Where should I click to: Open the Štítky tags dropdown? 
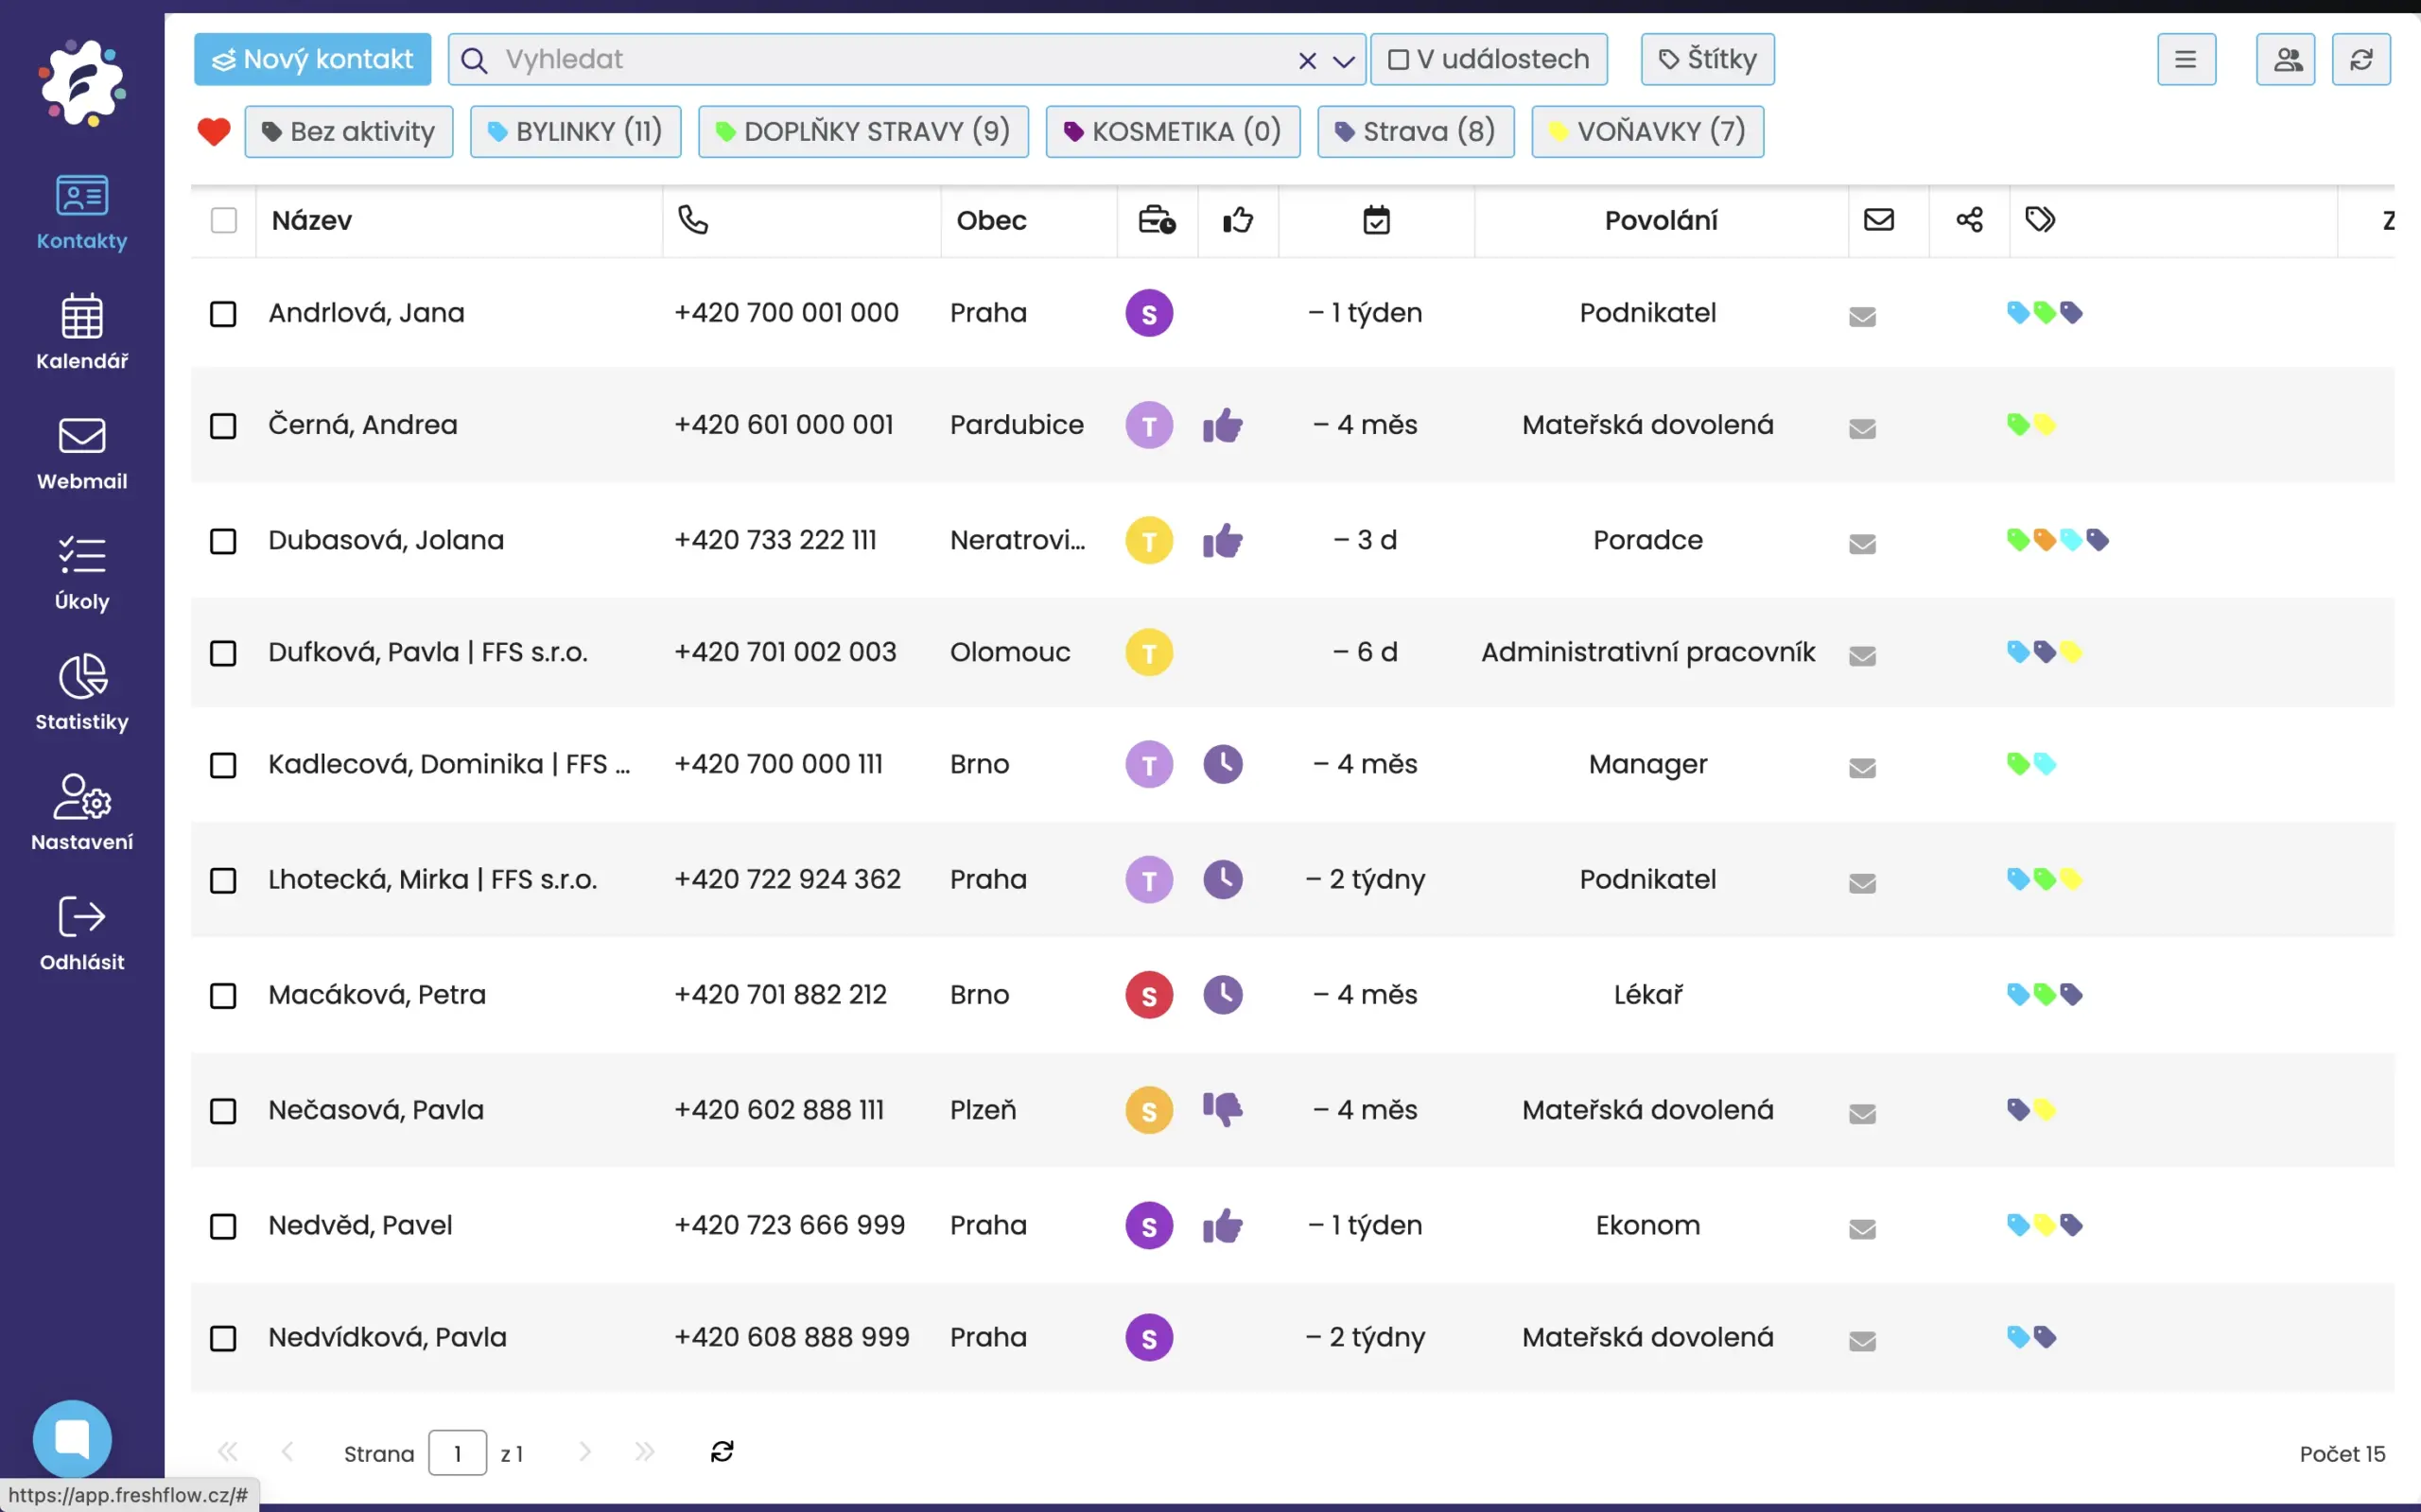coord(1707,60)
